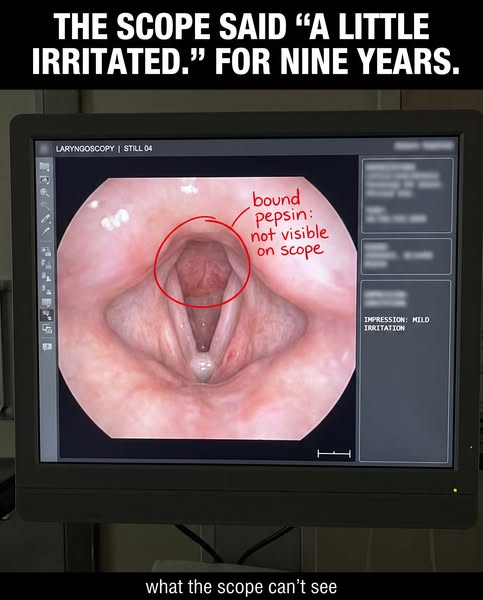Select the magnifier zoom tool in sidebar

pyautogui.click(x=45, y=192)
